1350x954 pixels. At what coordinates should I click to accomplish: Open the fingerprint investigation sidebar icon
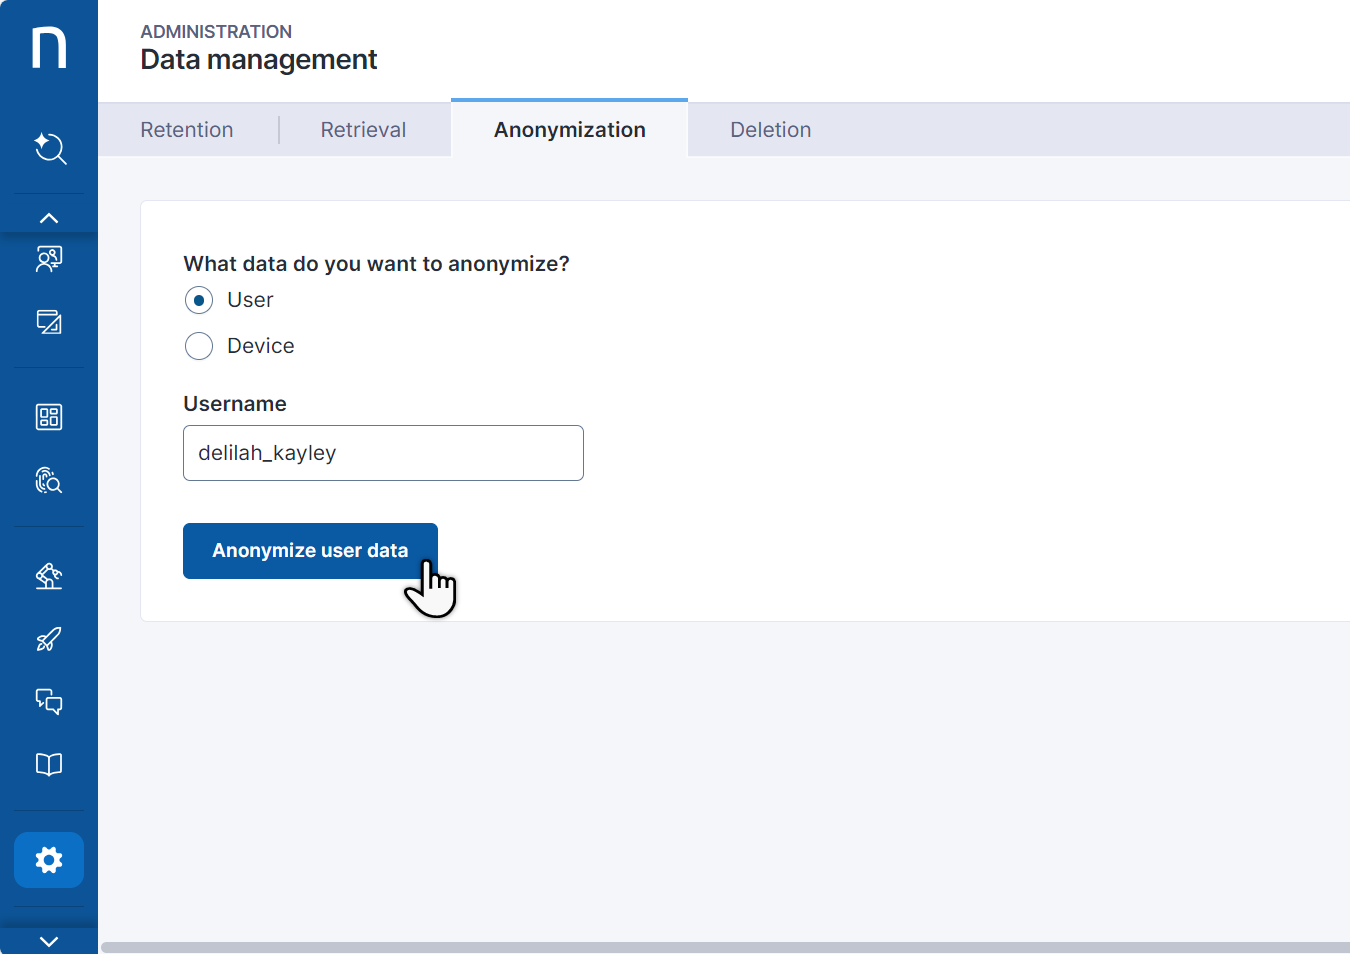tap(49, 481)
